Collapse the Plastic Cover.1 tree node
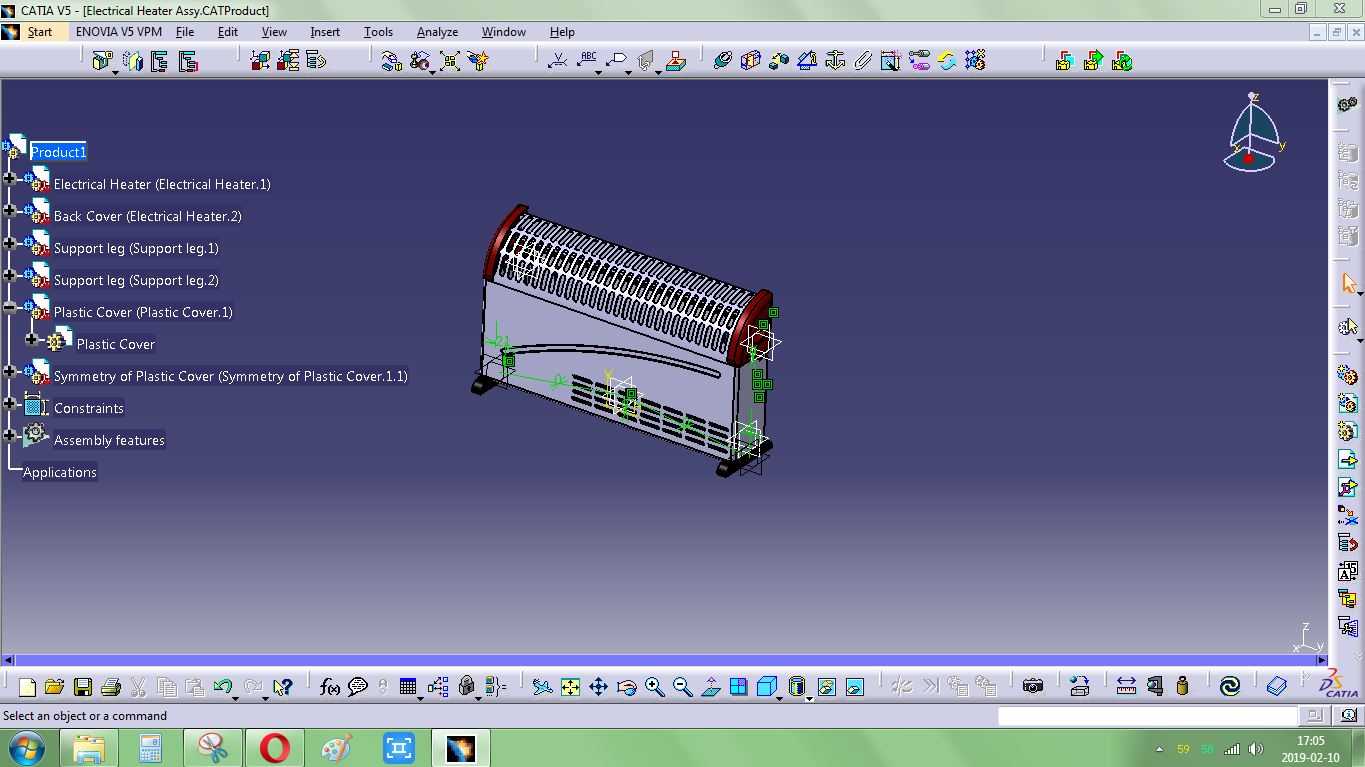This screenshot has width=1365, height=767. [10, 307]
